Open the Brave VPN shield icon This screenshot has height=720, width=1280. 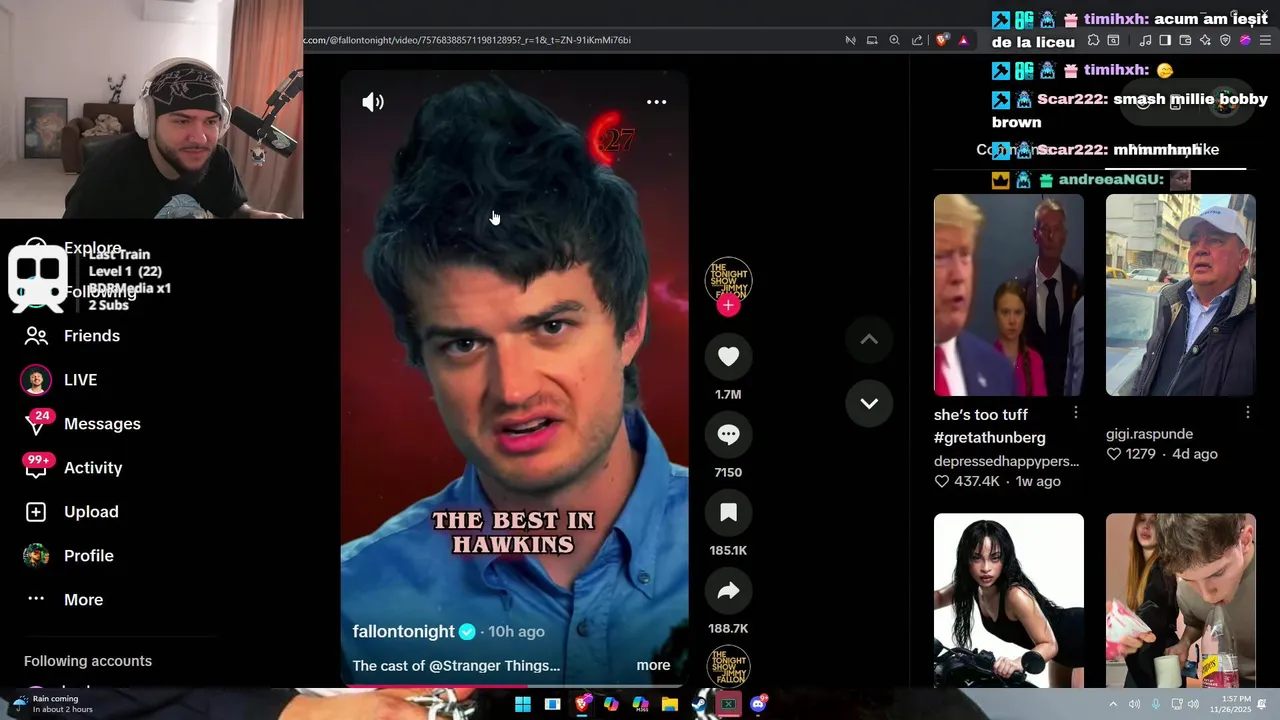[1225, 40]
